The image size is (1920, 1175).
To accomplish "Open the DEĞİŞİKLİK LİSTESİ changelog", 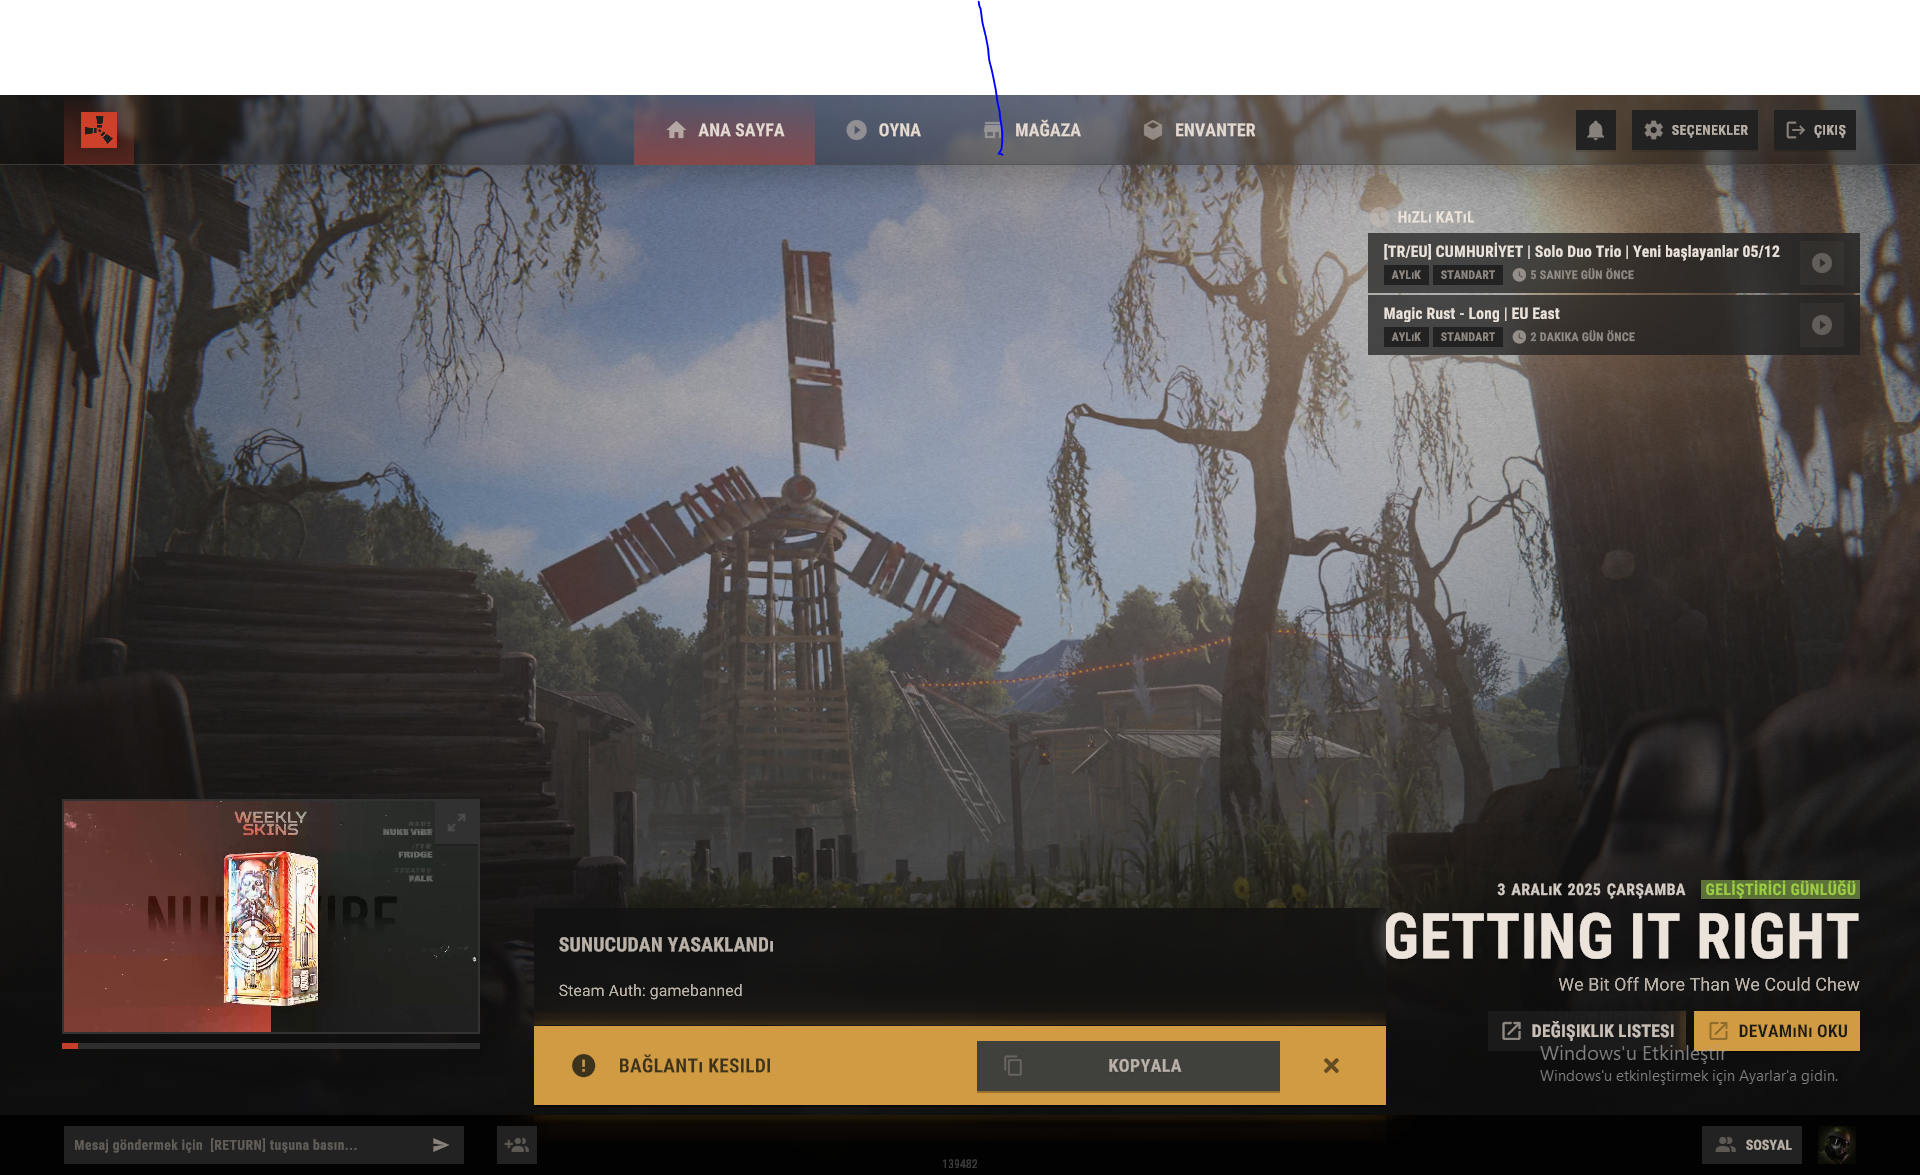I will (1587, 1031).
